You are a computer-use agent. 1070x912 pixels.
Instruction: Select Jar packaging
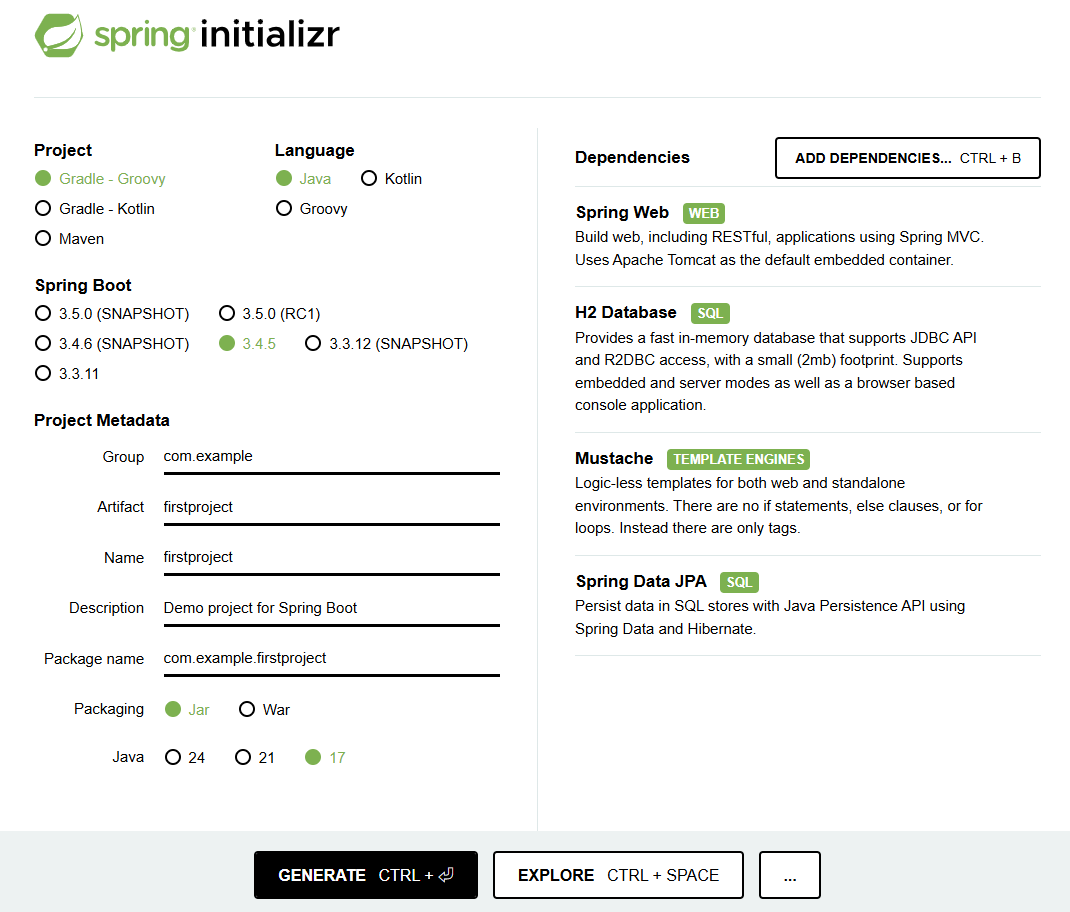(x=187, y=710)
